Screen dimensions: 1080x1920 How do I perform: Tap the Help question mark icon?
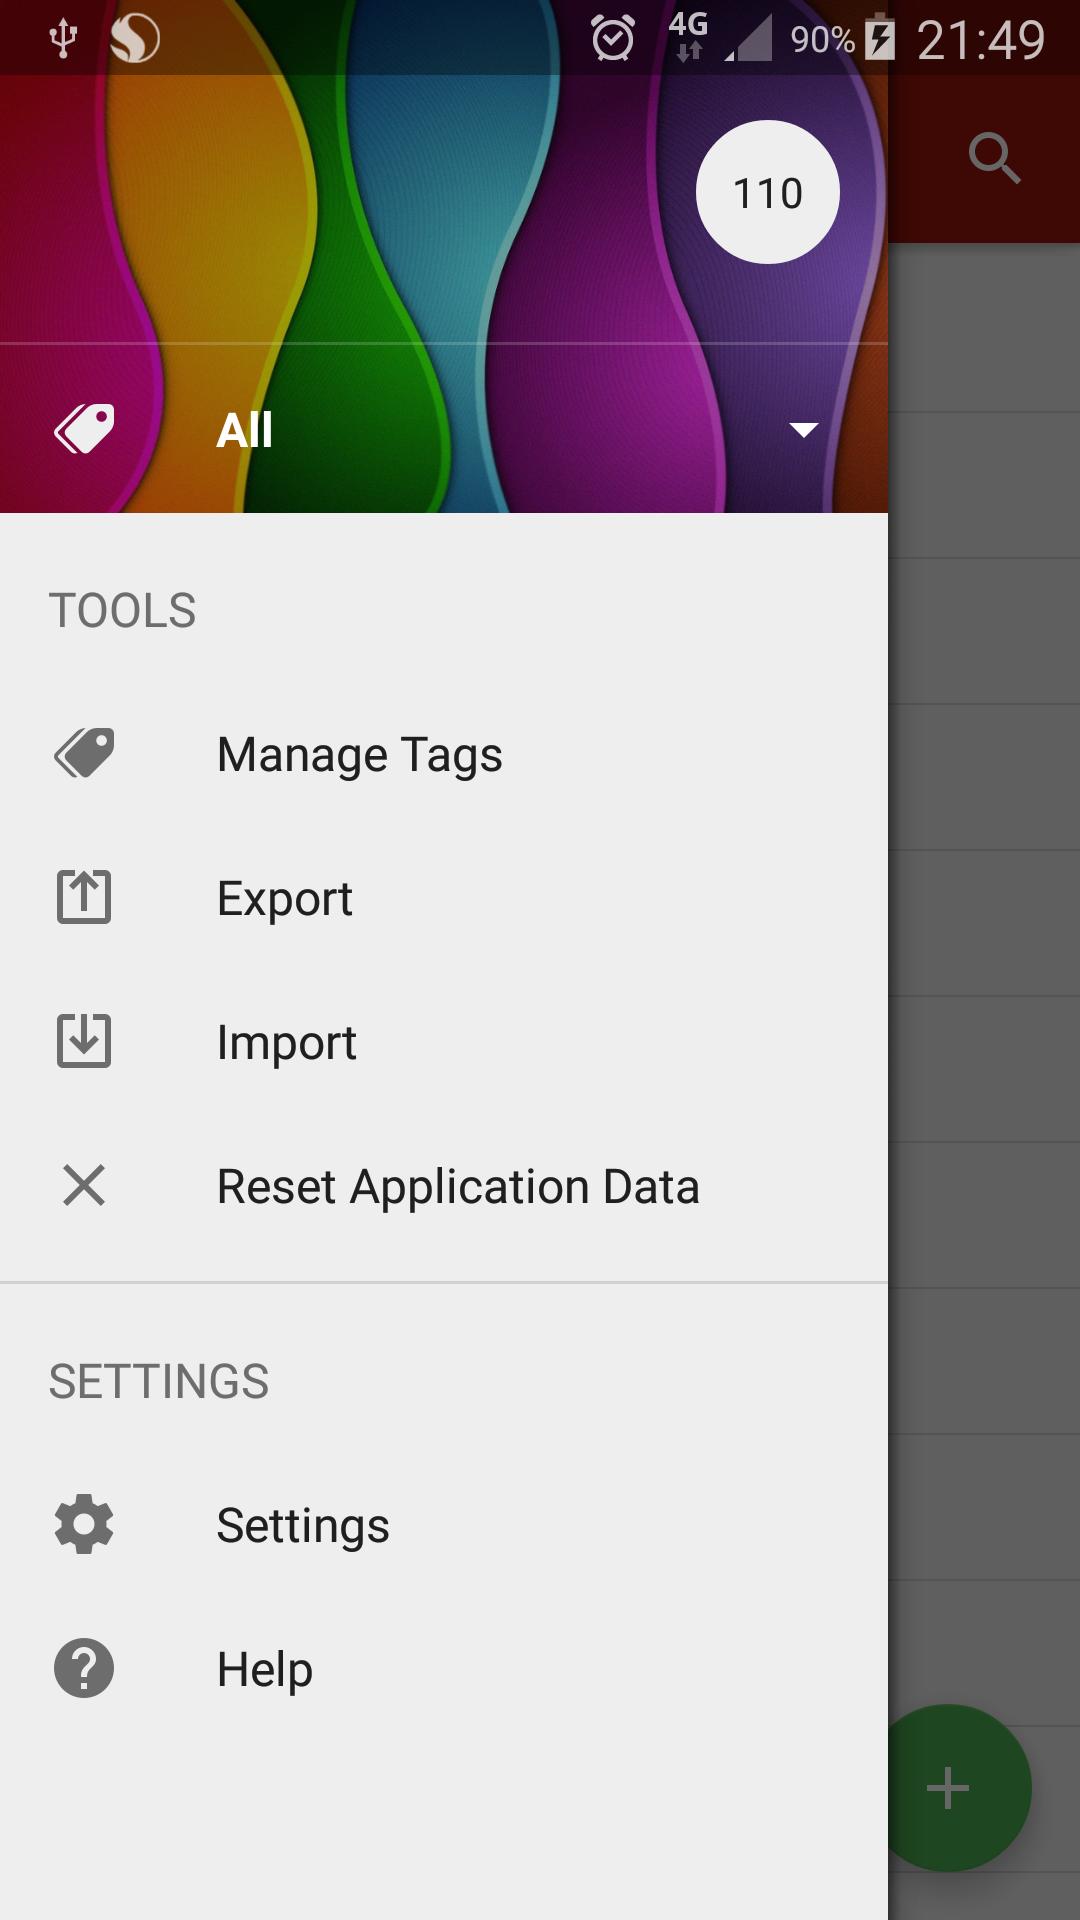click(84, 1668)
